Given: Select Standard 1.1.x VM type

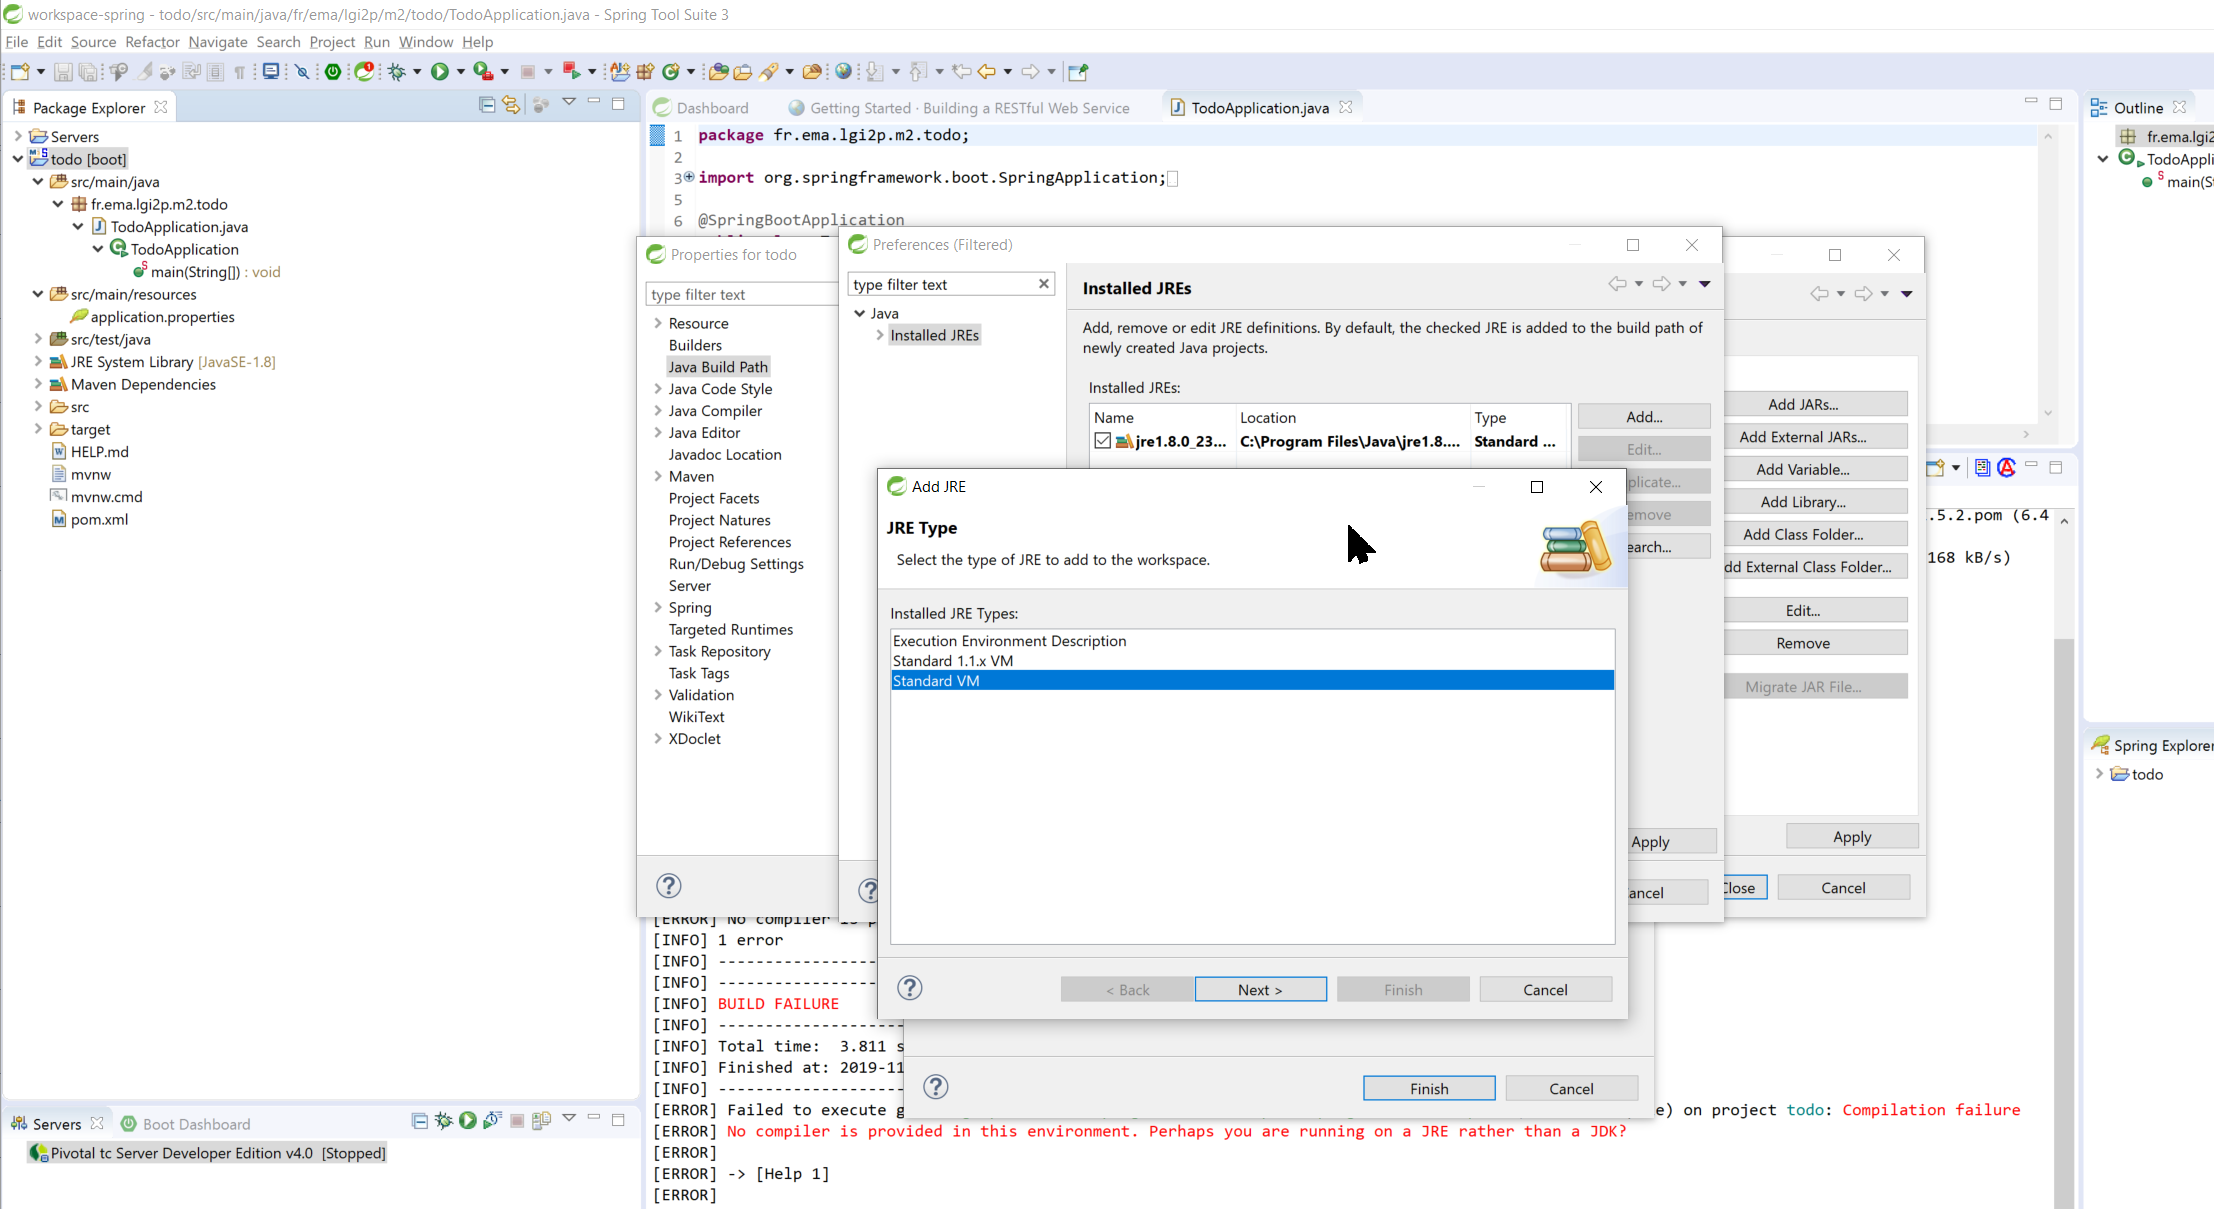Looking at the screenshot, I should tap(1252, 661).
